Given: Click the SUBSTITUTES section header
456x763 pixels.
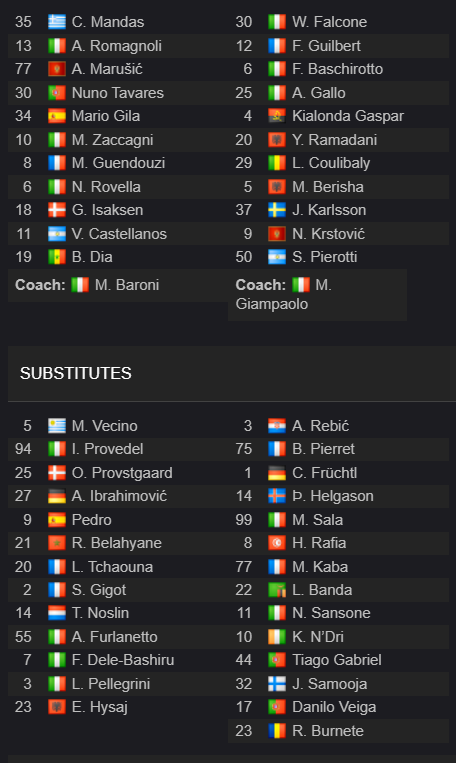Looking at the screenshot, I should pos(75,373).
